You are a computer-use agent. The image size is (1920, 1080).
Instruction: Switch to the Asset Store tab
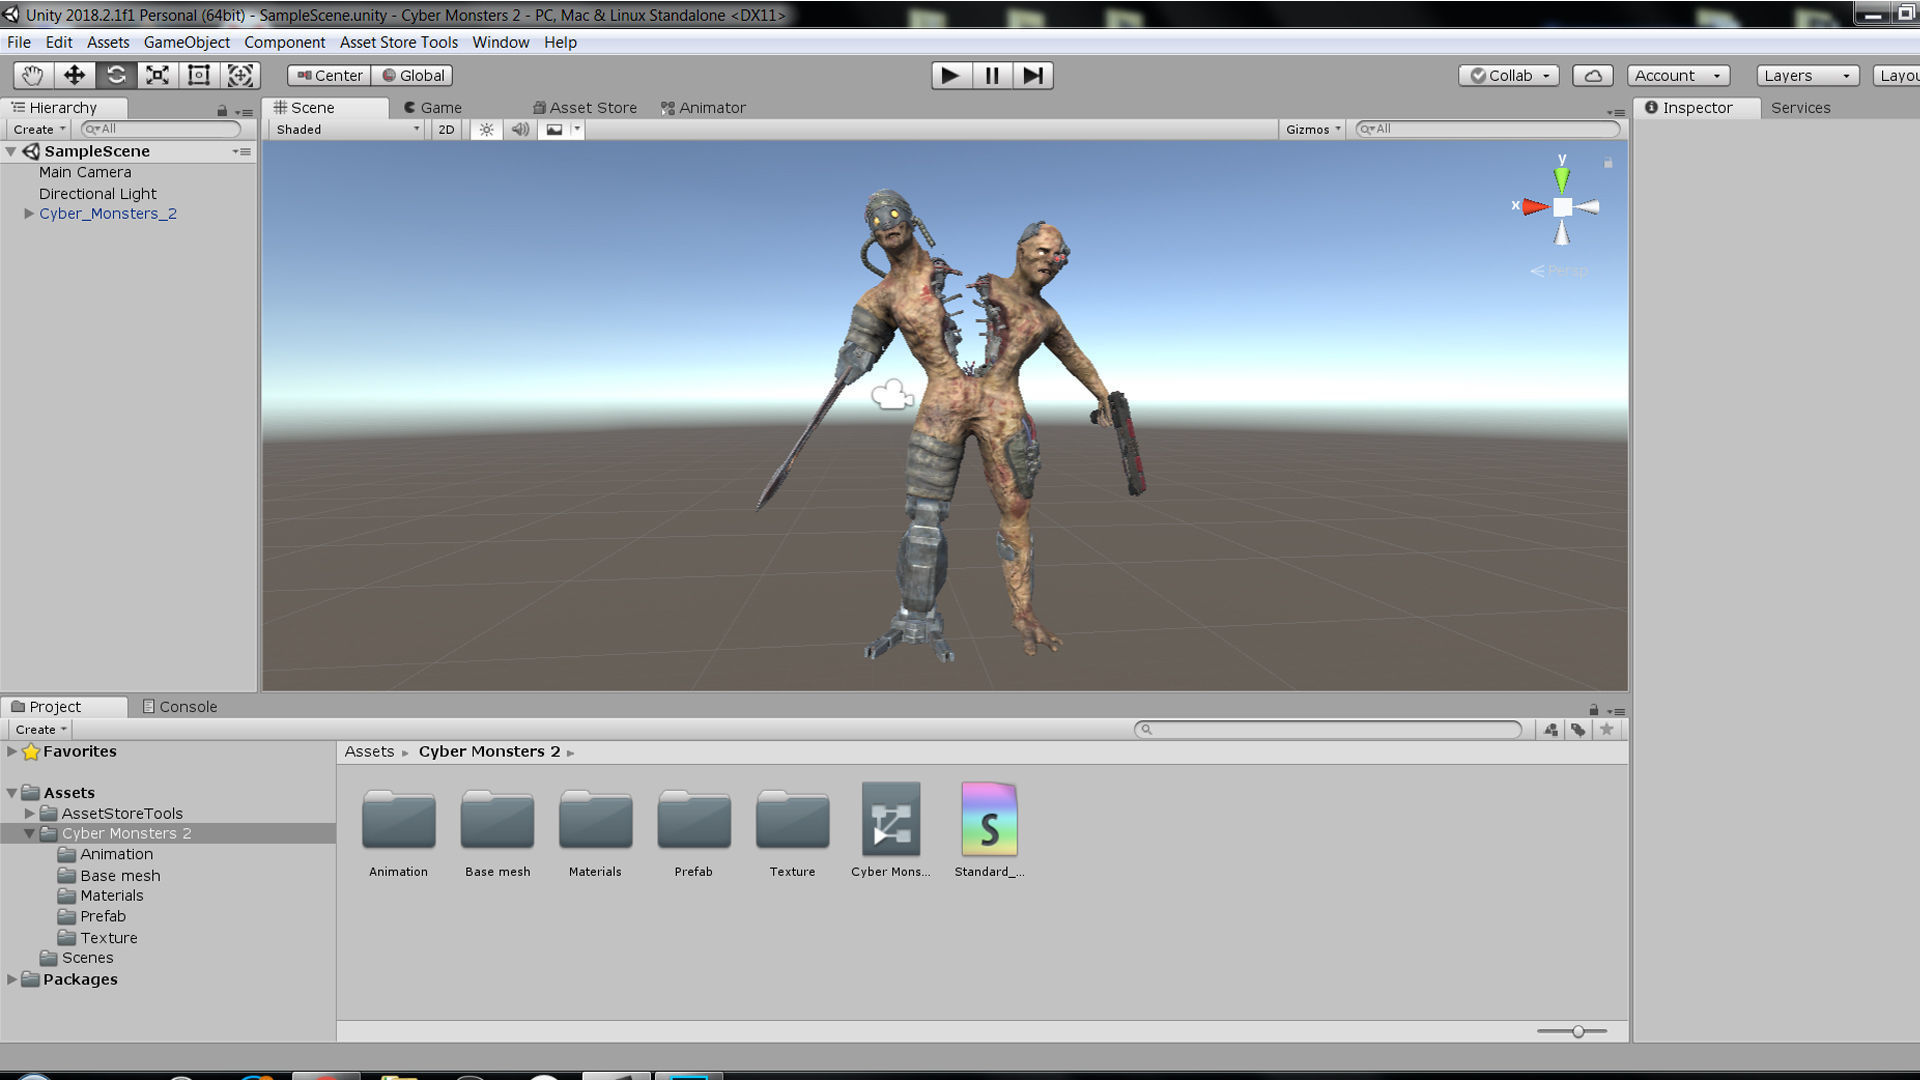coord(585,107)
